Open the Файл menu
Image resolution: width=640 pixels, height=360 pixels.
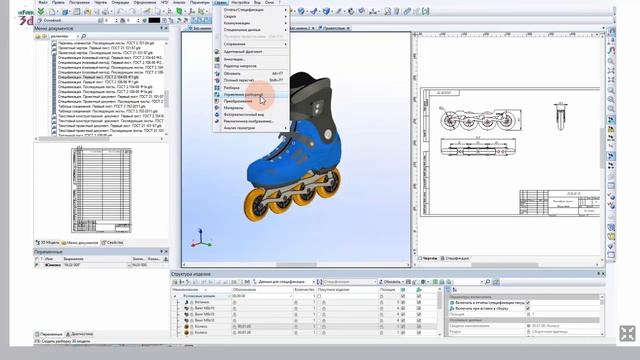42,2
